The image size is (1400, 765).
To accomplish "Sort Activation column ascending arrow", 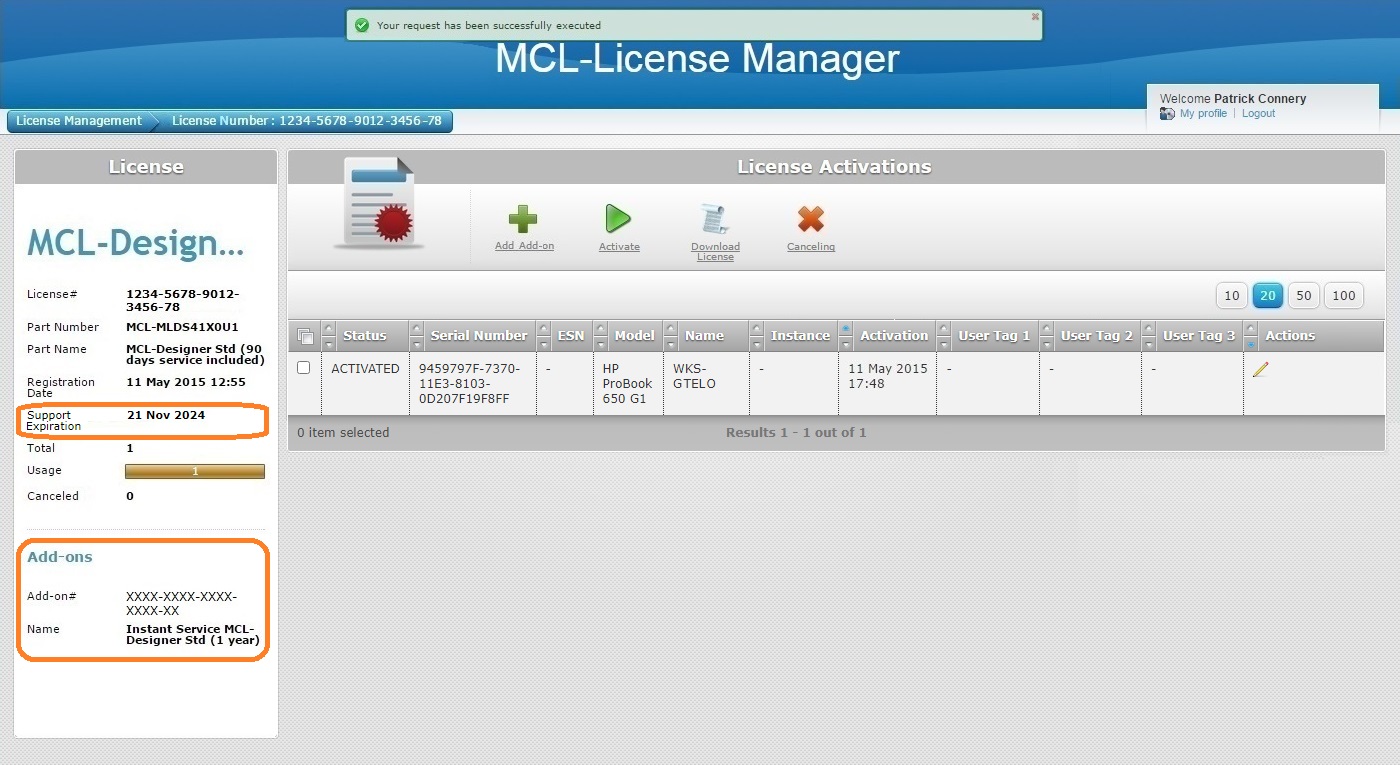I will click(x=846, y=328).
